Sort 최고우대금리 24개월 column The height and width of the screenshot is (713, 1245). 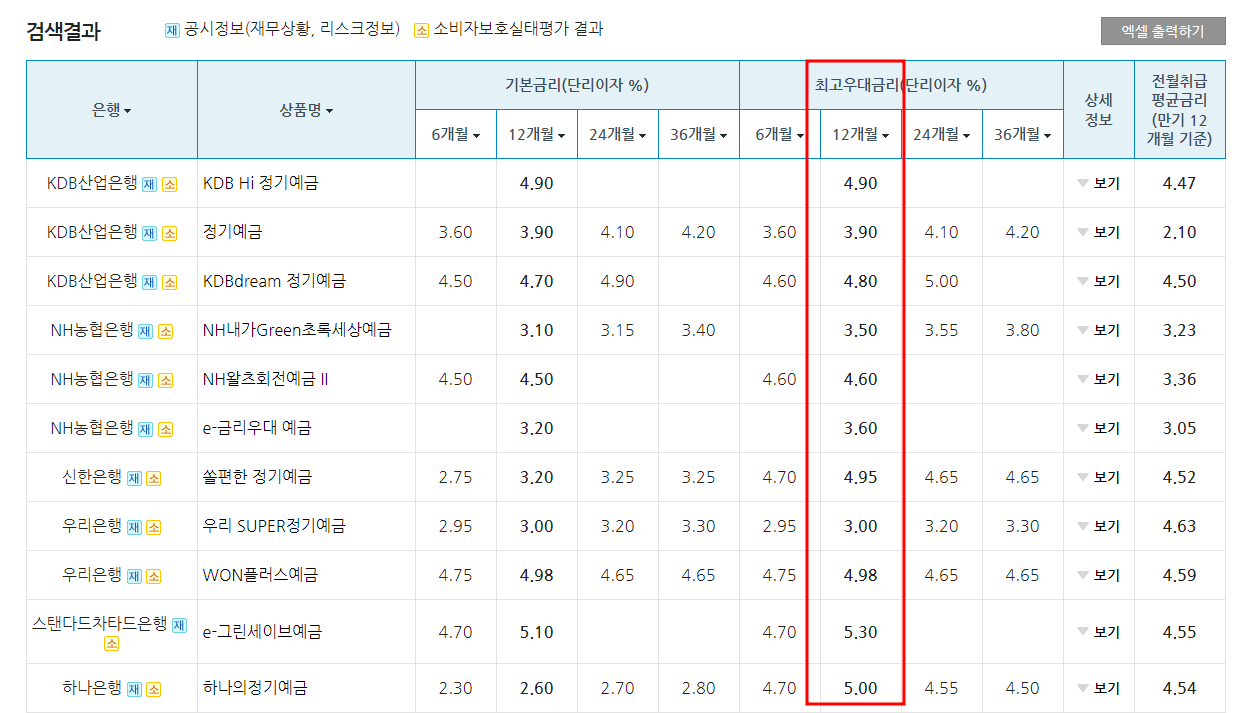(x=942, y=134)
